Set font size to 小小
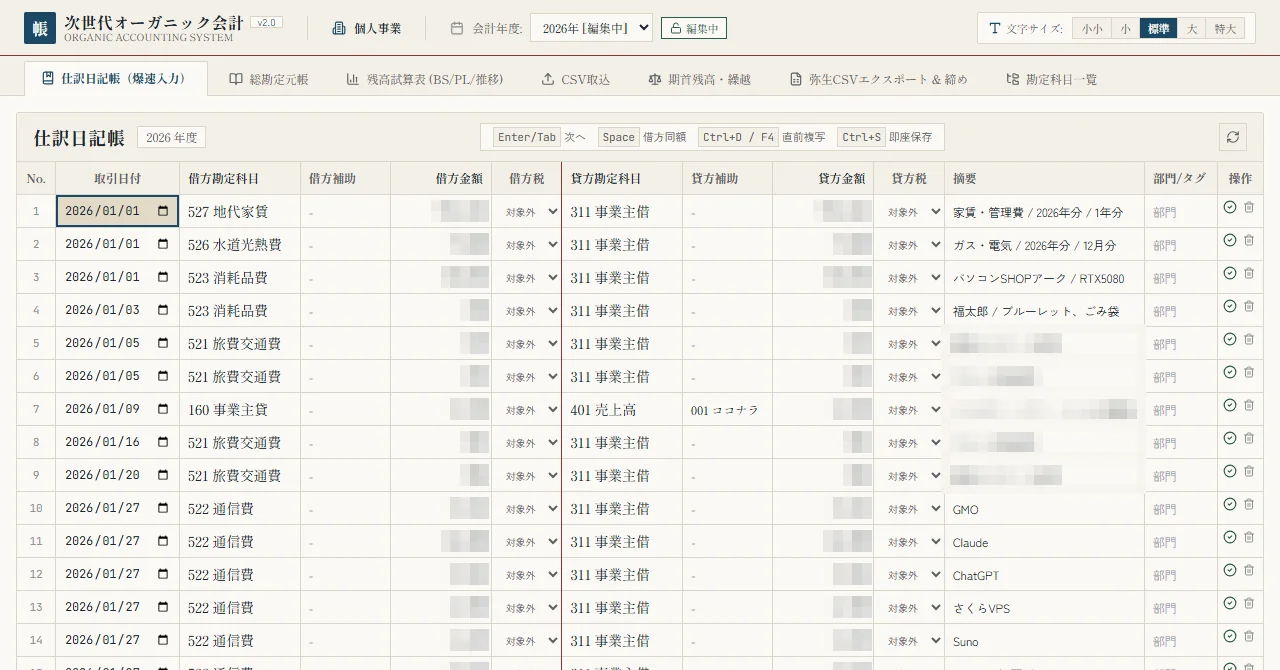This screenshot has width=1280, height=670. (x=1091, y=29)
